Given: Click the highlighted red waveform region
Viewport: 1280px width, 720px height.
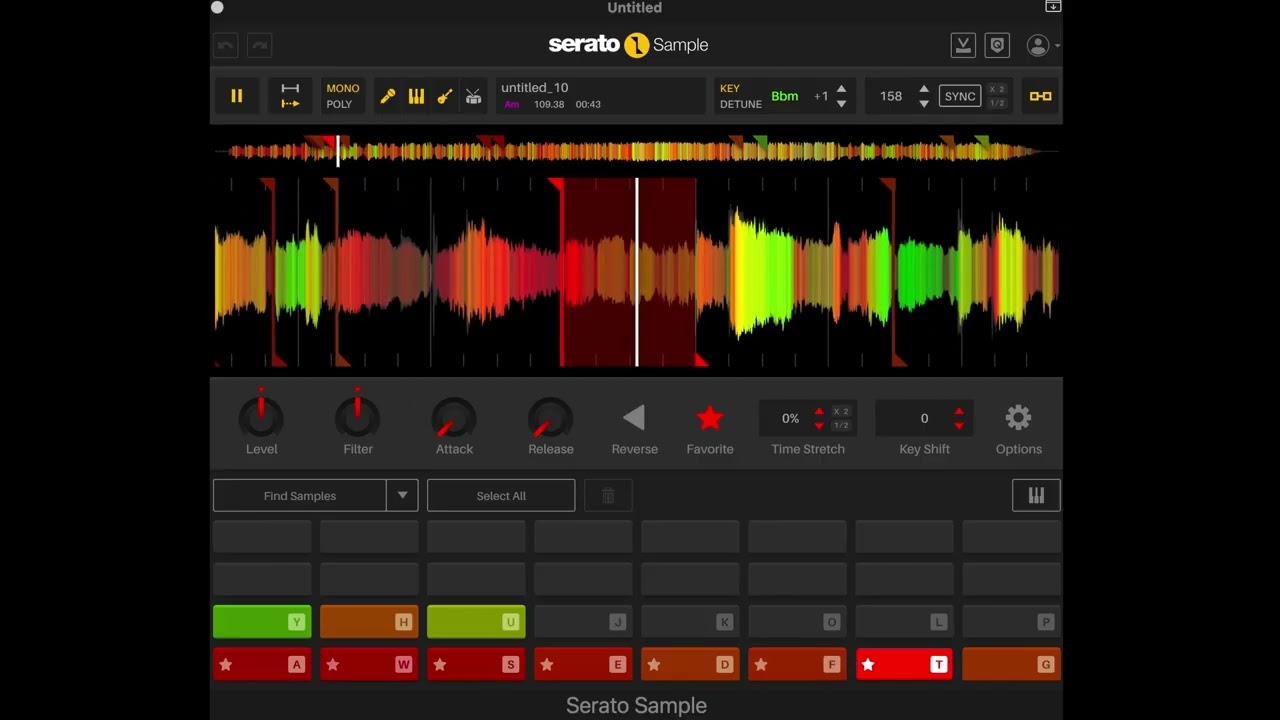Looking at the screenshot, I should tap(629, 272).
